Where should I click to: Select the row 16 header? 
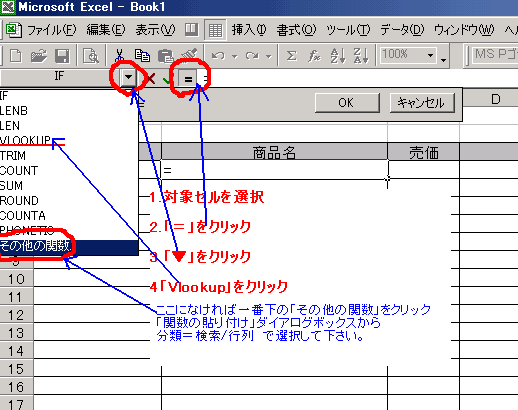(x=17, y=387)
